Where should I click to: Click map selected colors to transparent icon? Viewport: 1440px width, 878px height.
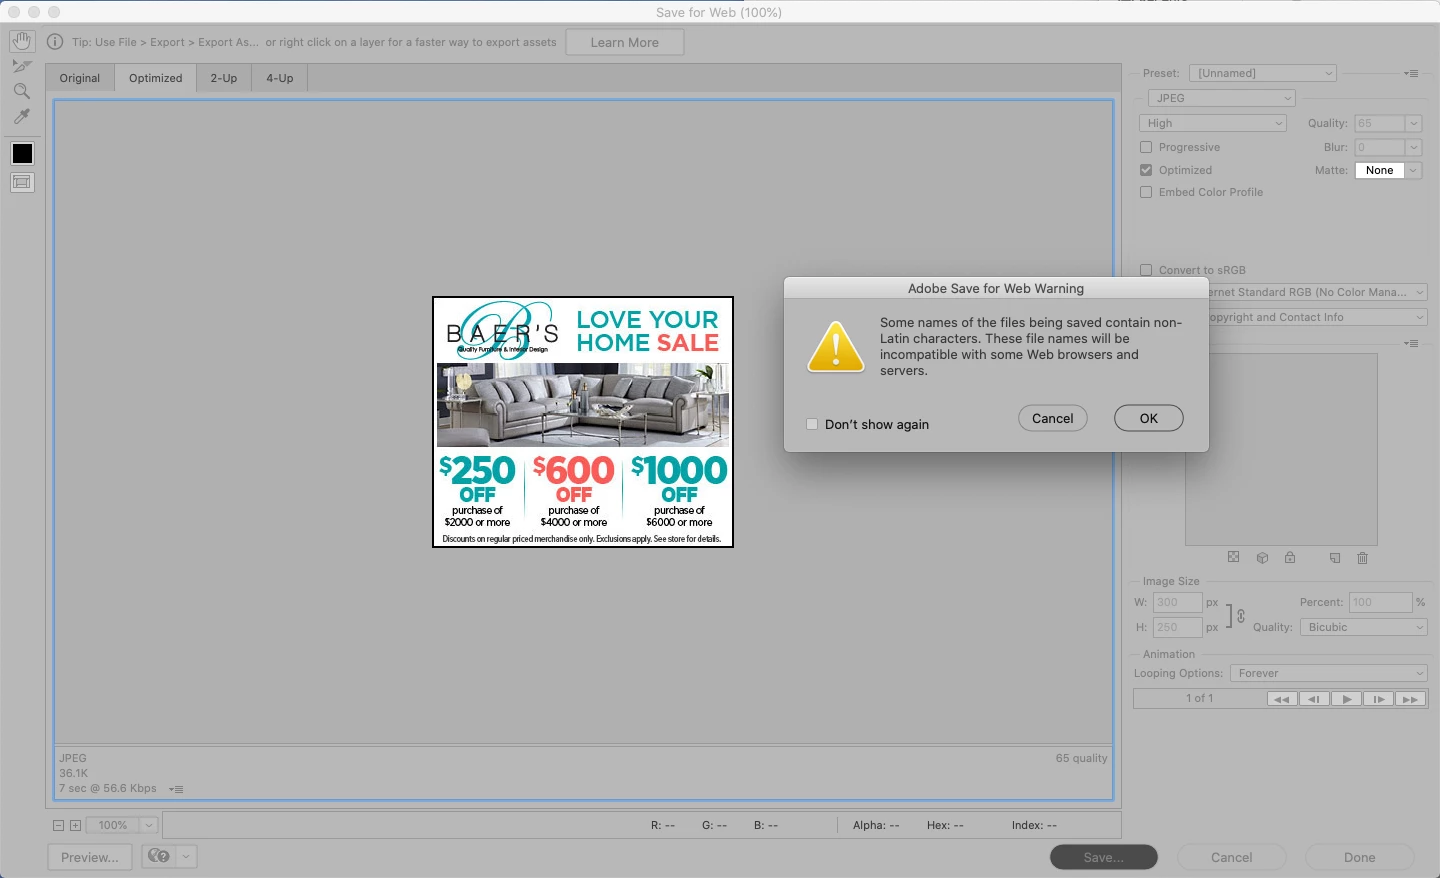point(1233,557)
